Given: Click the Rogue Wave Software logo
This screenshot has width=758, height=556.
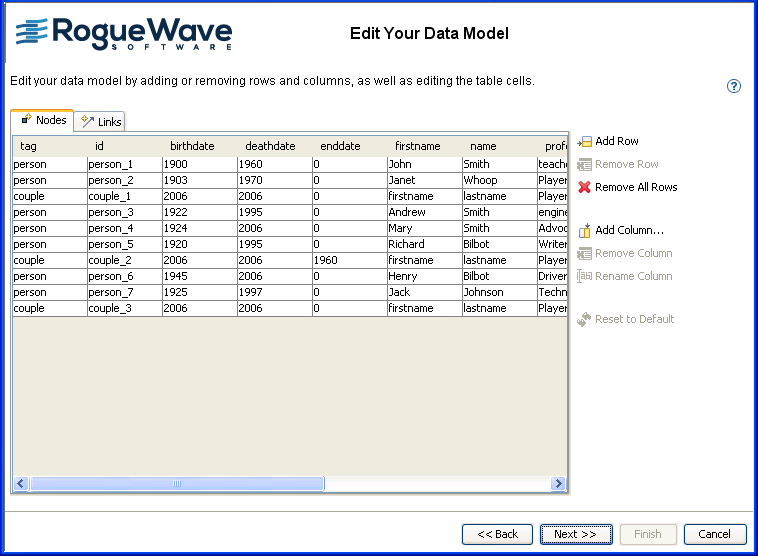Looking at the screenshot, I should coord(124,33).
